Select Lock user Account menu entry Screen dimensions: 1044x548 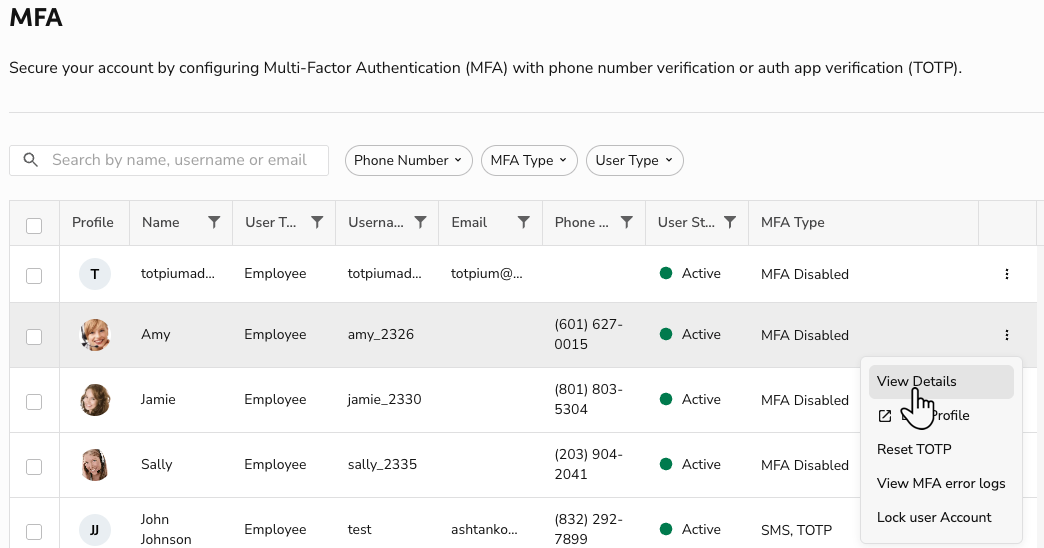(934, 517)
